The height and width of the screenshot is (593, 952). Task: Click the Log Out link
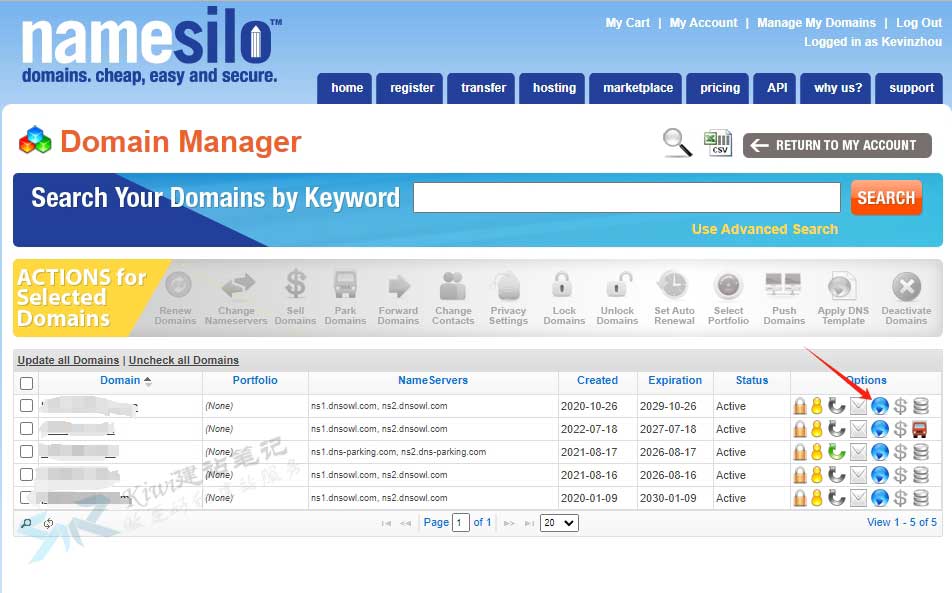click(x=919, y=22)
